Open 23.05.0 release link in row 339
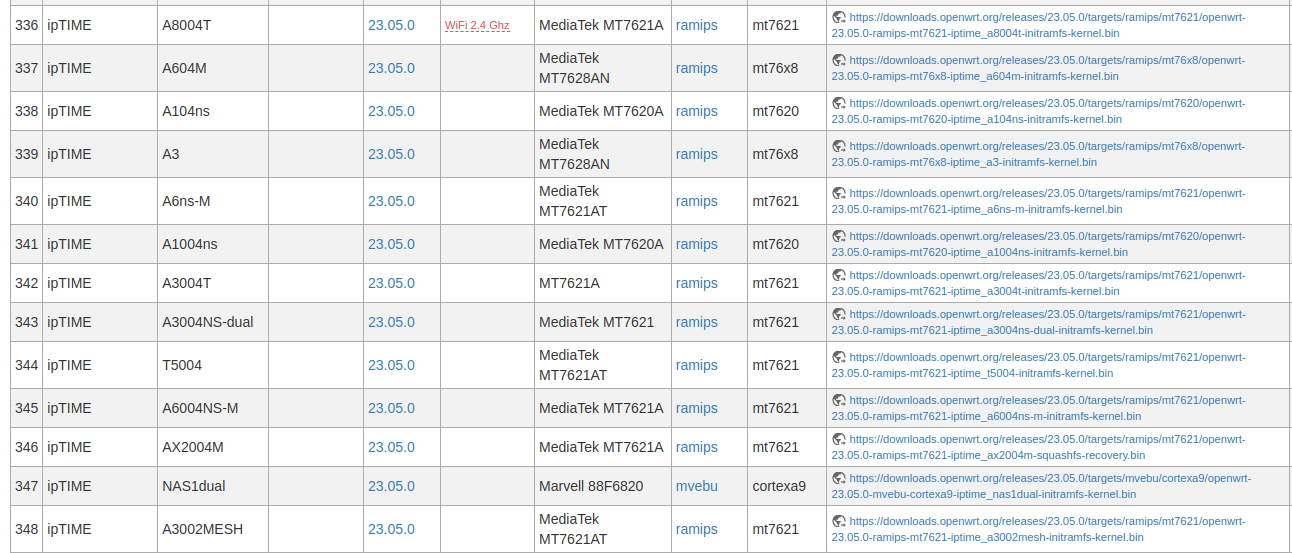The height and width of the screenshot is (553, 1292). pos(391,154)
